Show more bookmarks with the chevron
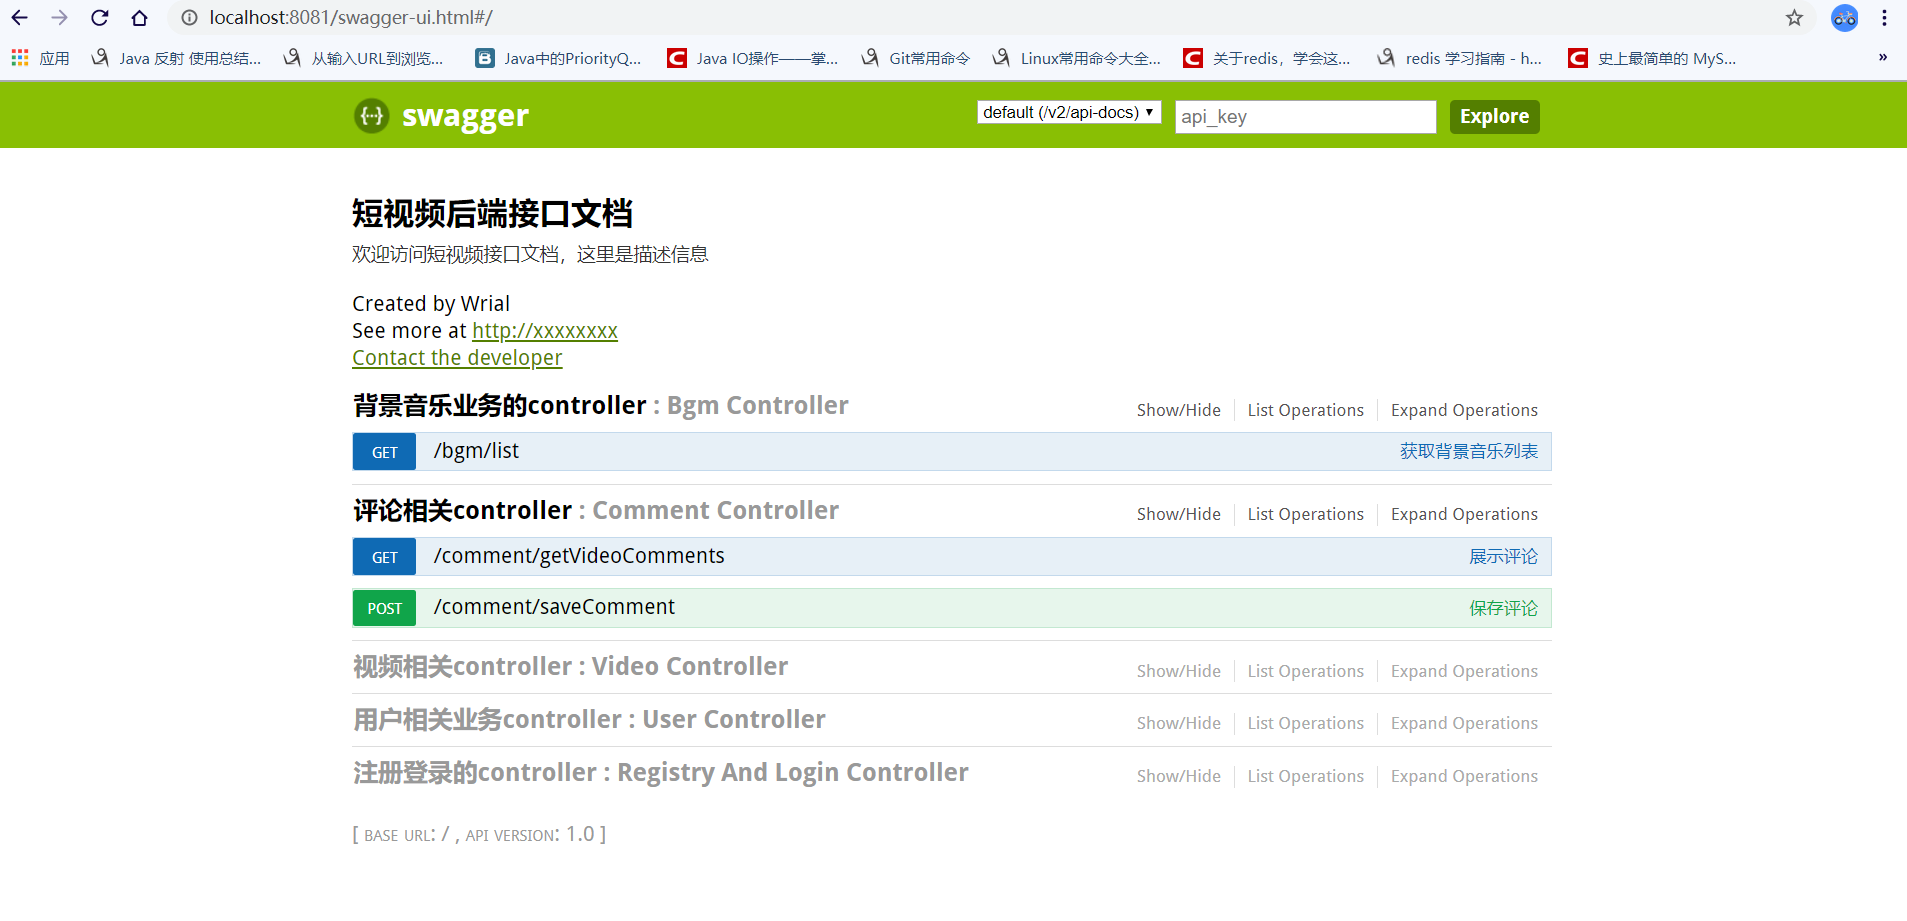This screenshot has height=921, width=1907. click(x=1882, y=58)
